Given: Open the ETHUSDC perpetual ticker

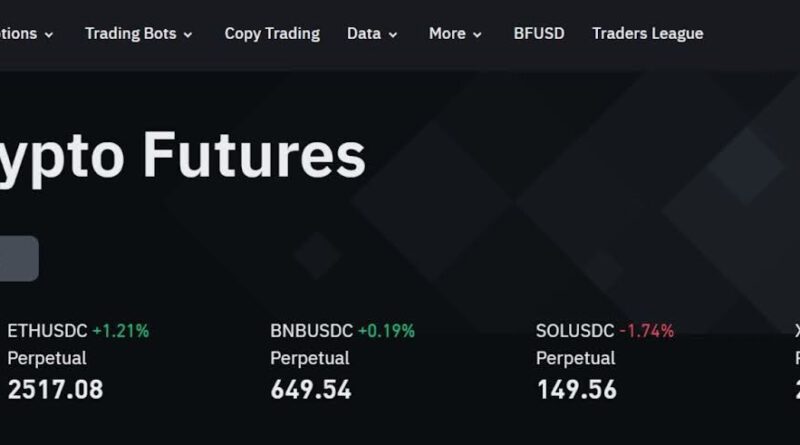Looking at the screenshot, I should [47, 330].
